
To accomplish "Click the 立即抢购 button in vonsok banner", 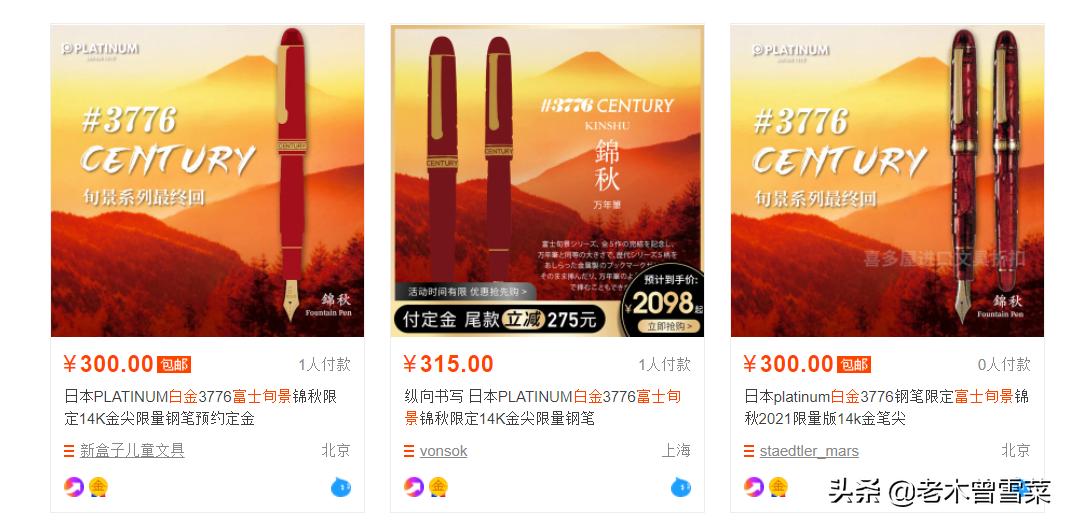I will [x=670, y=326].
